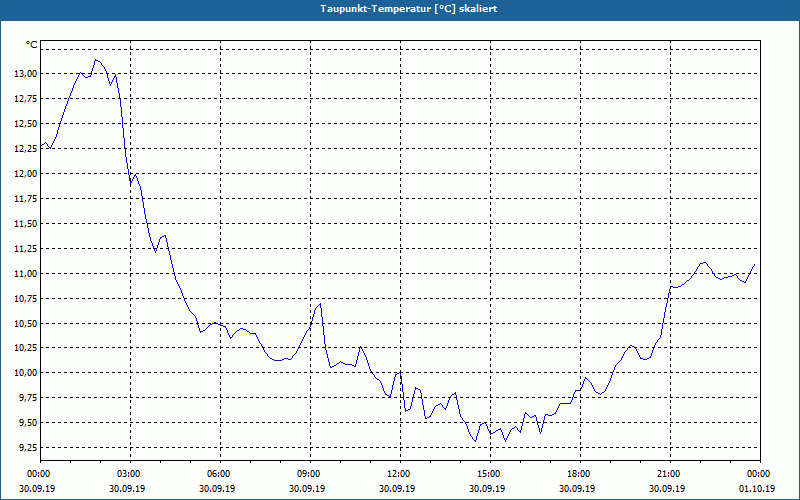Select the 10,75 y-axis label
This screenshot has width=800, height=500.
tap(26, 298)
